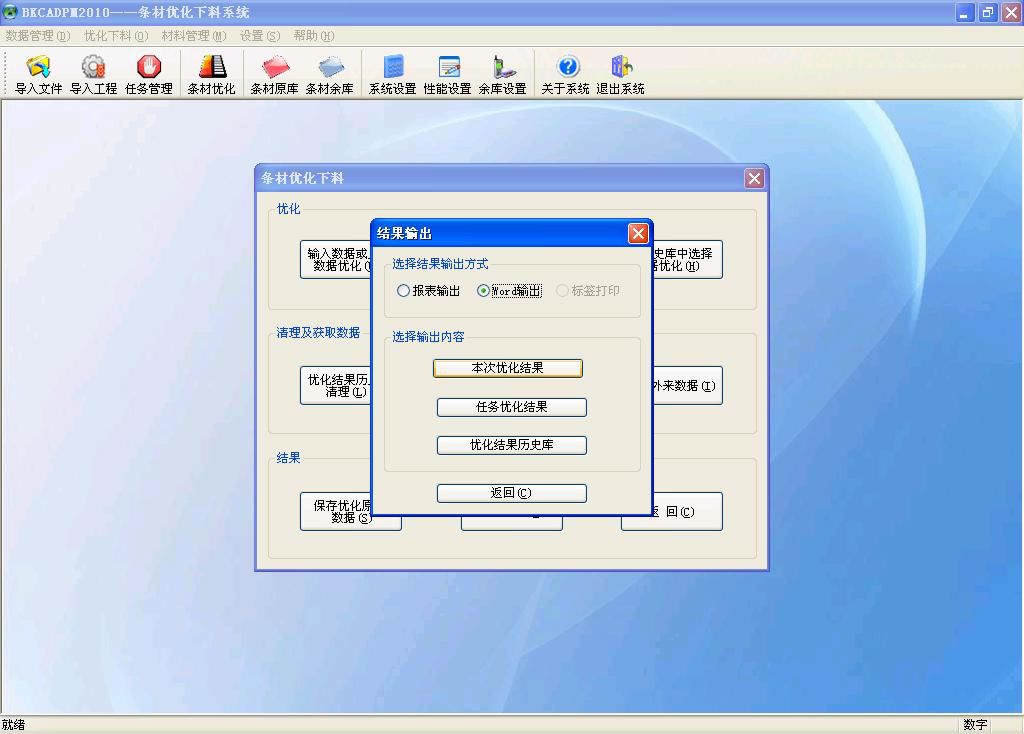Viewport: 1024px width, 734px height.
Task: Click 任务优化结果 button
Action: (x=511, y=407)
